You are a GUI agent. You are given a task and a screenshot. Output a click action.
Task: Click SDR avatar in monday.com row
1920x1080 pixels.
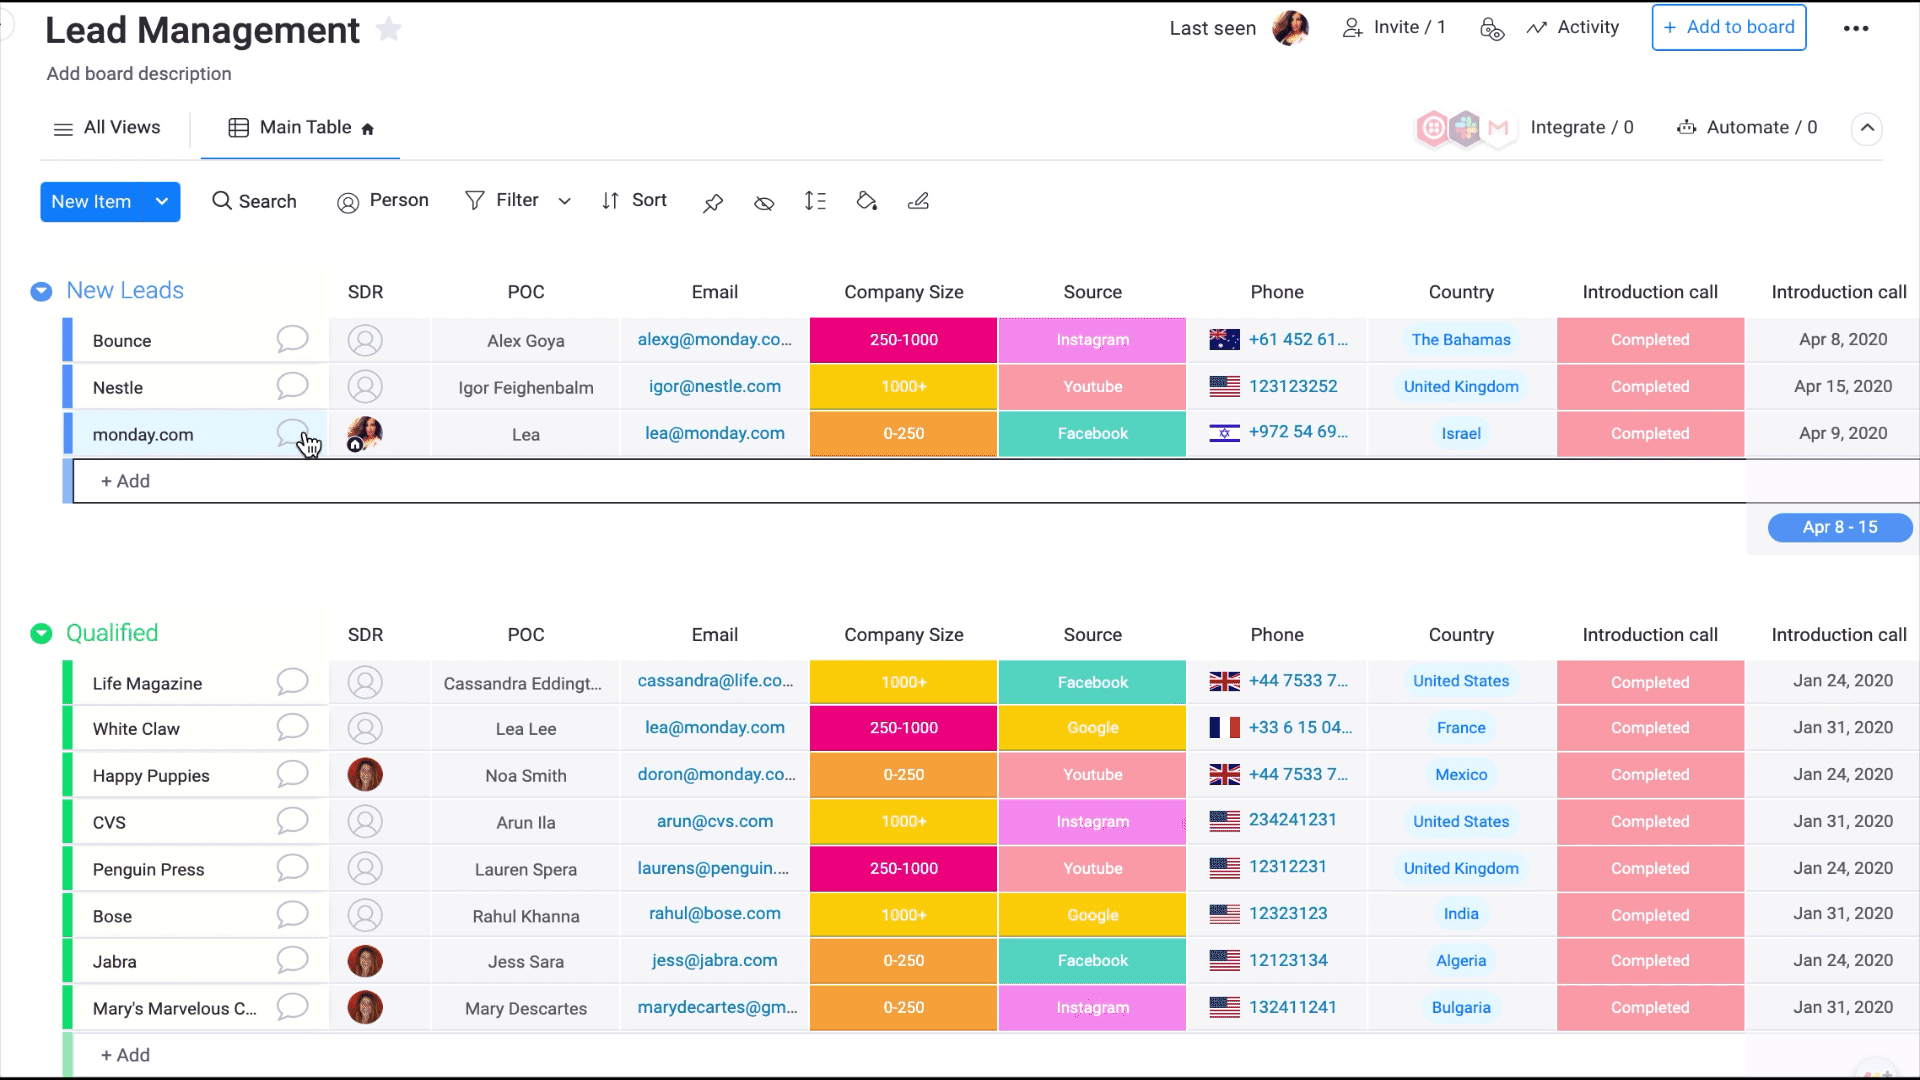(x=365, y=434)
